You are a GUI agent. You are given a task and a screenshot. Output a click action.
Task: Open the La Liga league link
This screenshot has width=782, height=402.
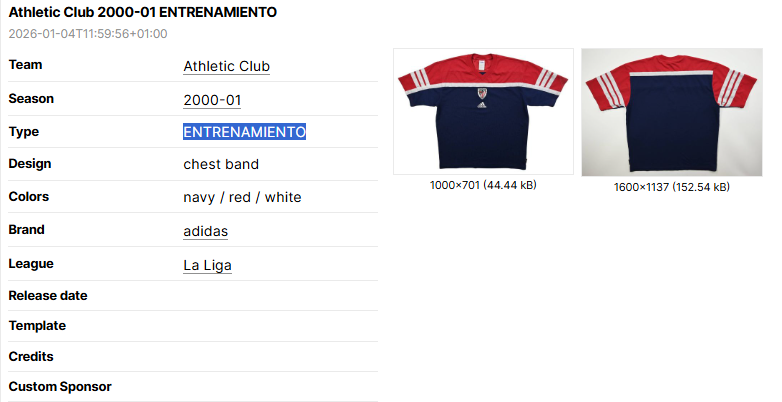click(x=207, y=265)
